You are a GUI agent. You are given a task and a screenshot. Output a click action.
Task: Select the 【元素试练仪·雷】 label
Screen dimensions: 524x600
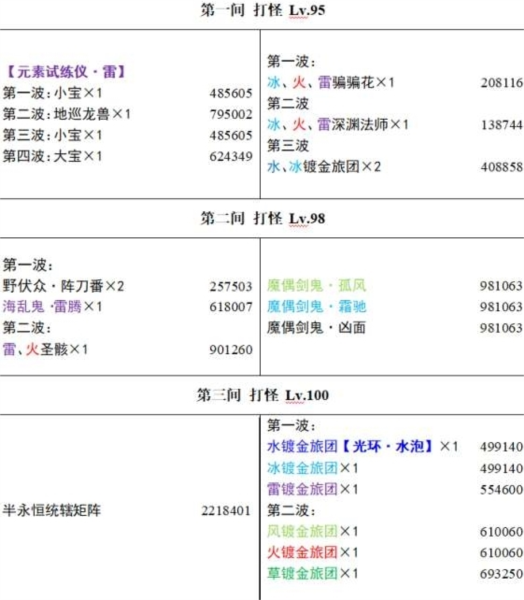pyautogui.click(x=66, y=72)
